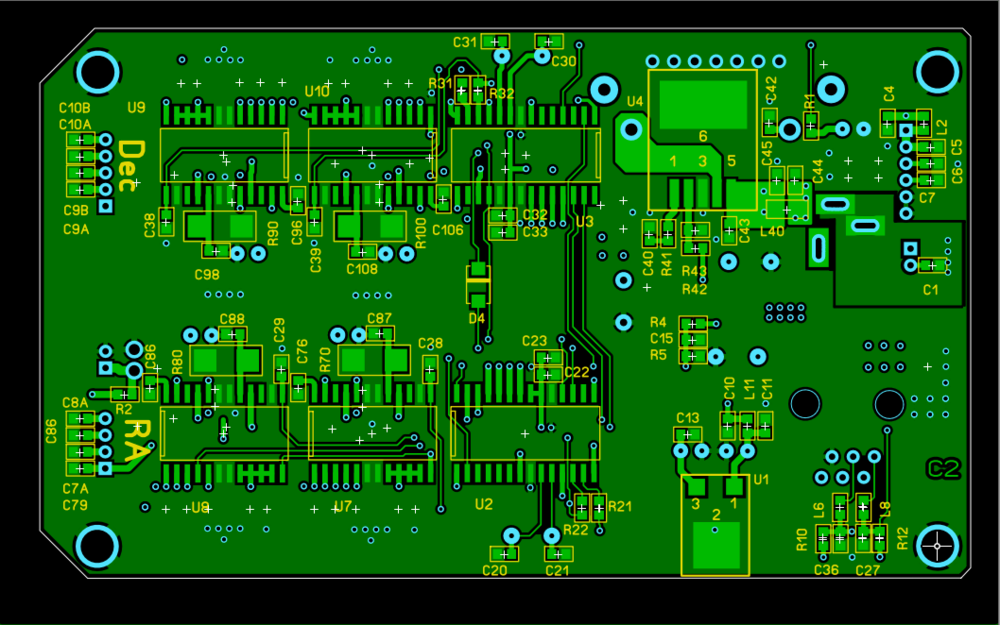Click the U10 chip designator
The width and height of the screenshot is (1000, 625).
317,92
